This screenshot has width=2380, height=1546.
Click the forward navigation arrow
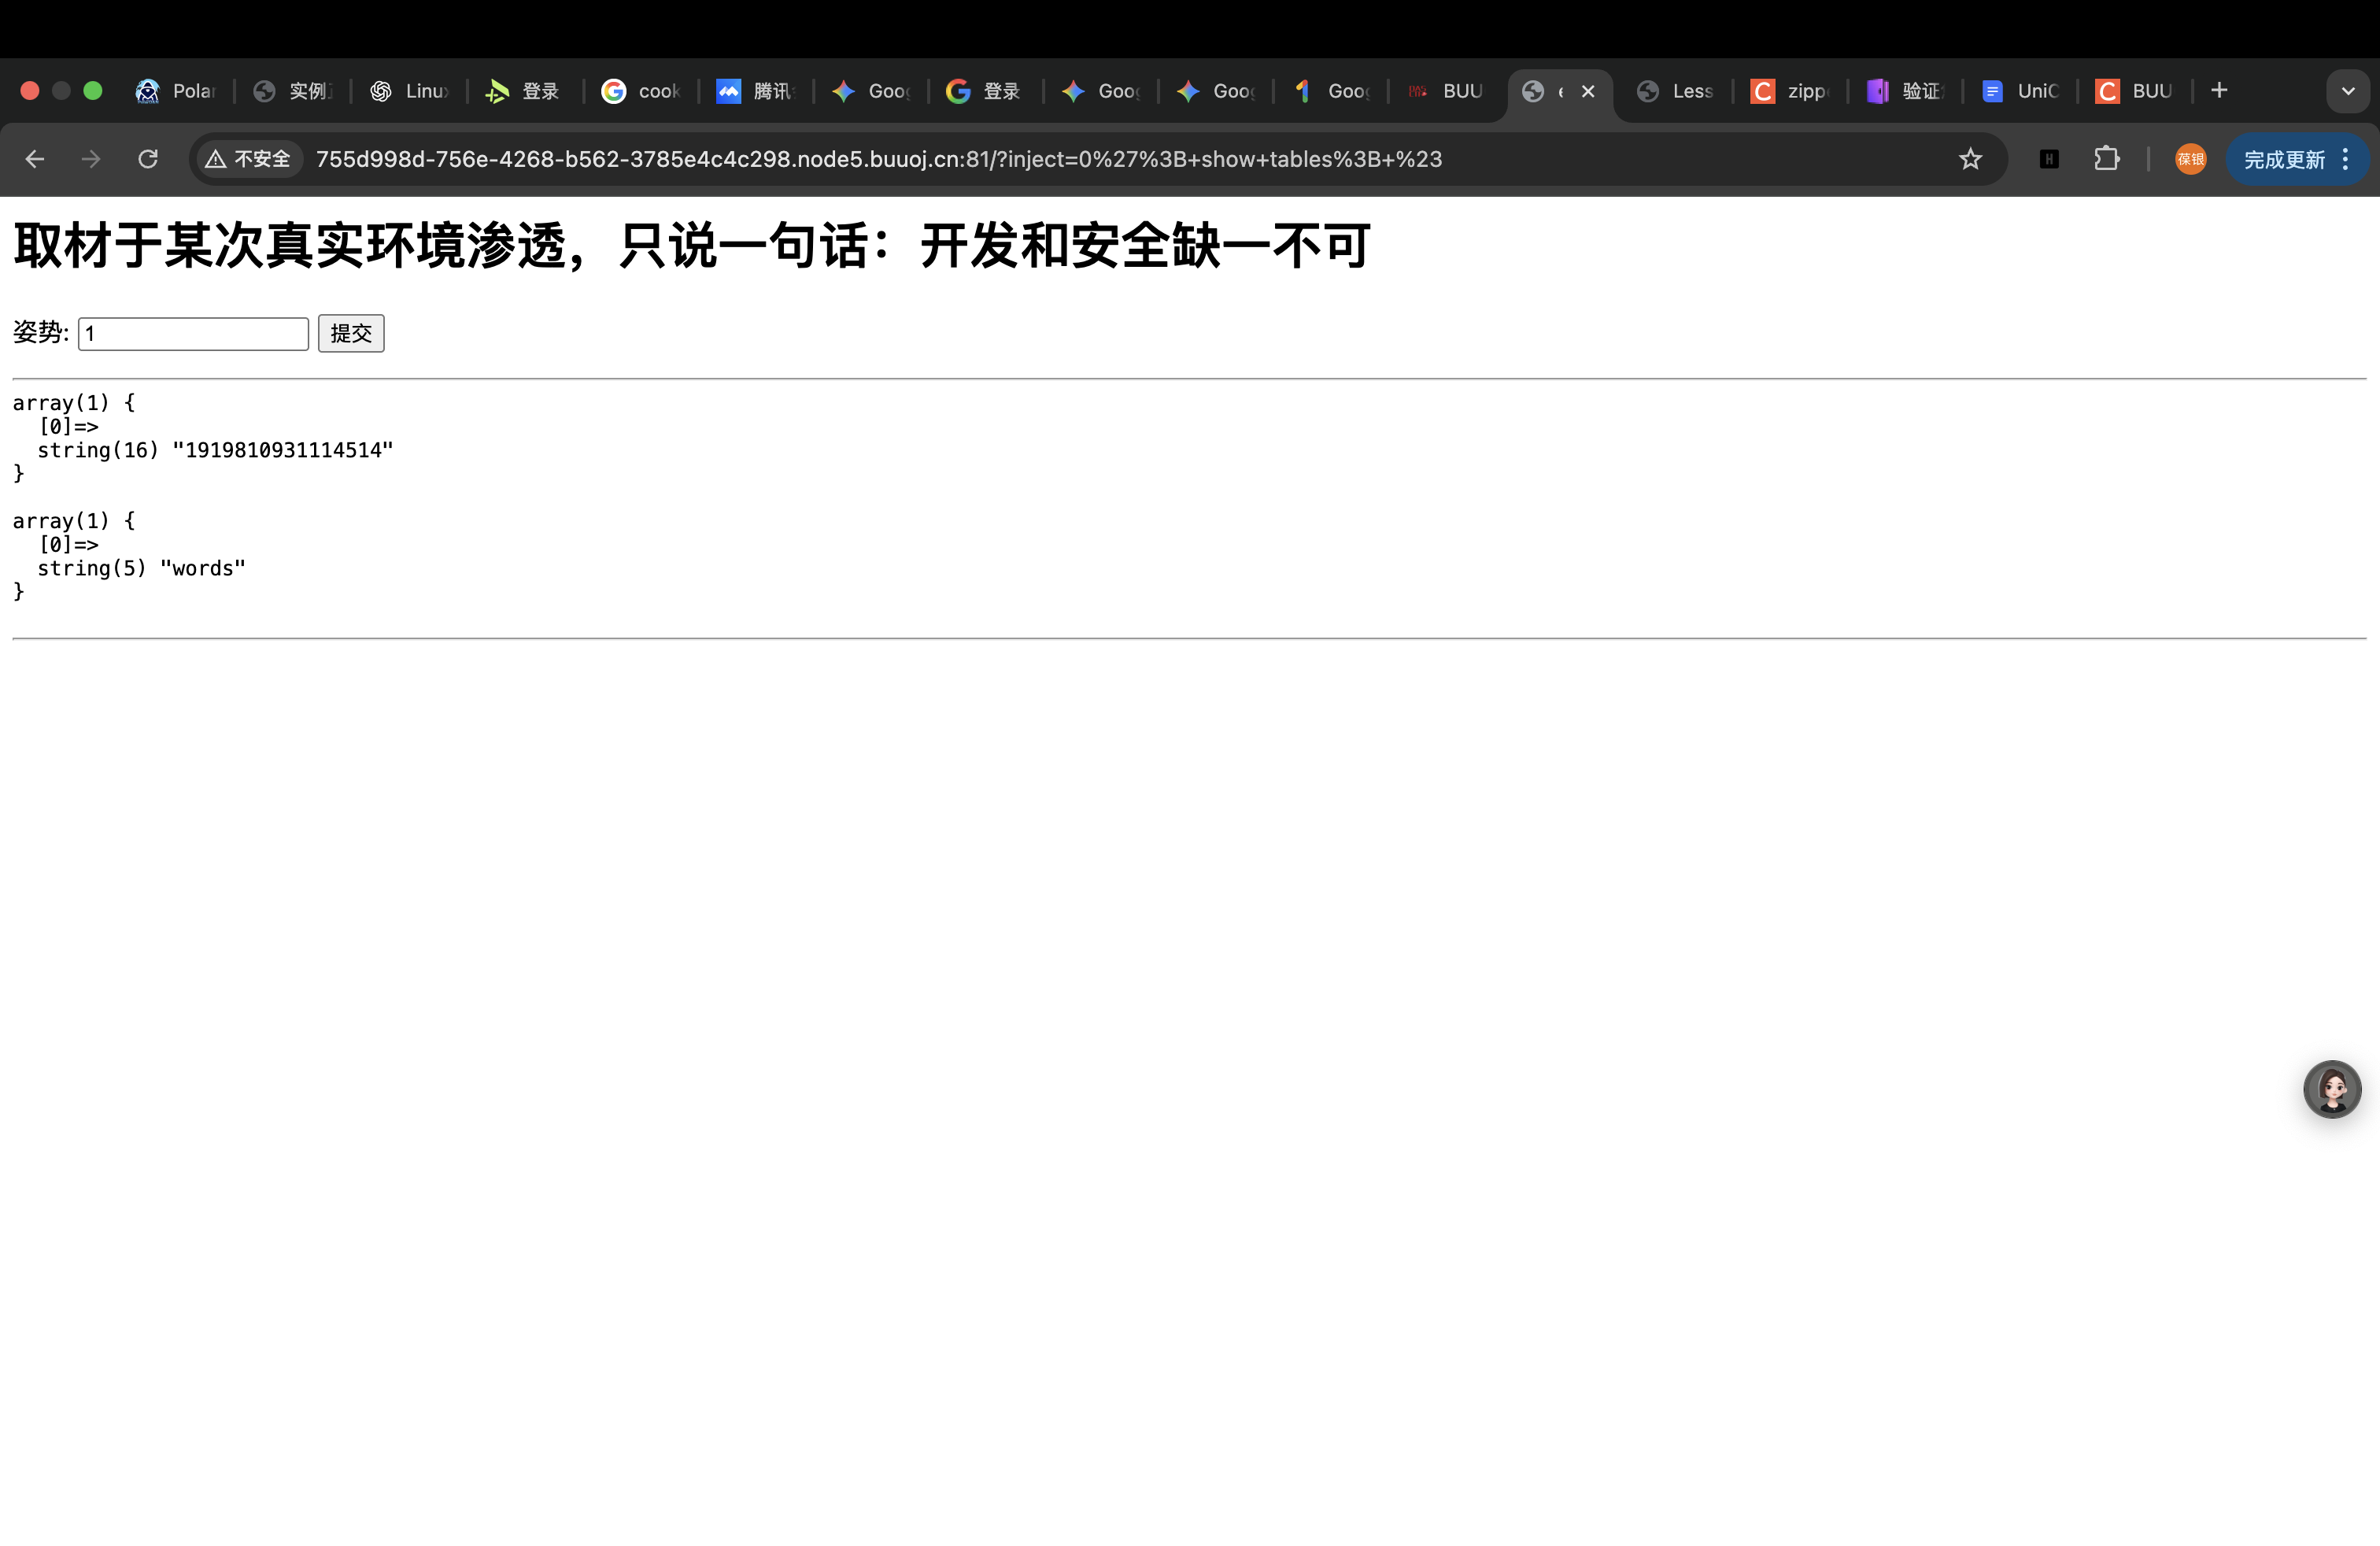(x=91, y=159)
